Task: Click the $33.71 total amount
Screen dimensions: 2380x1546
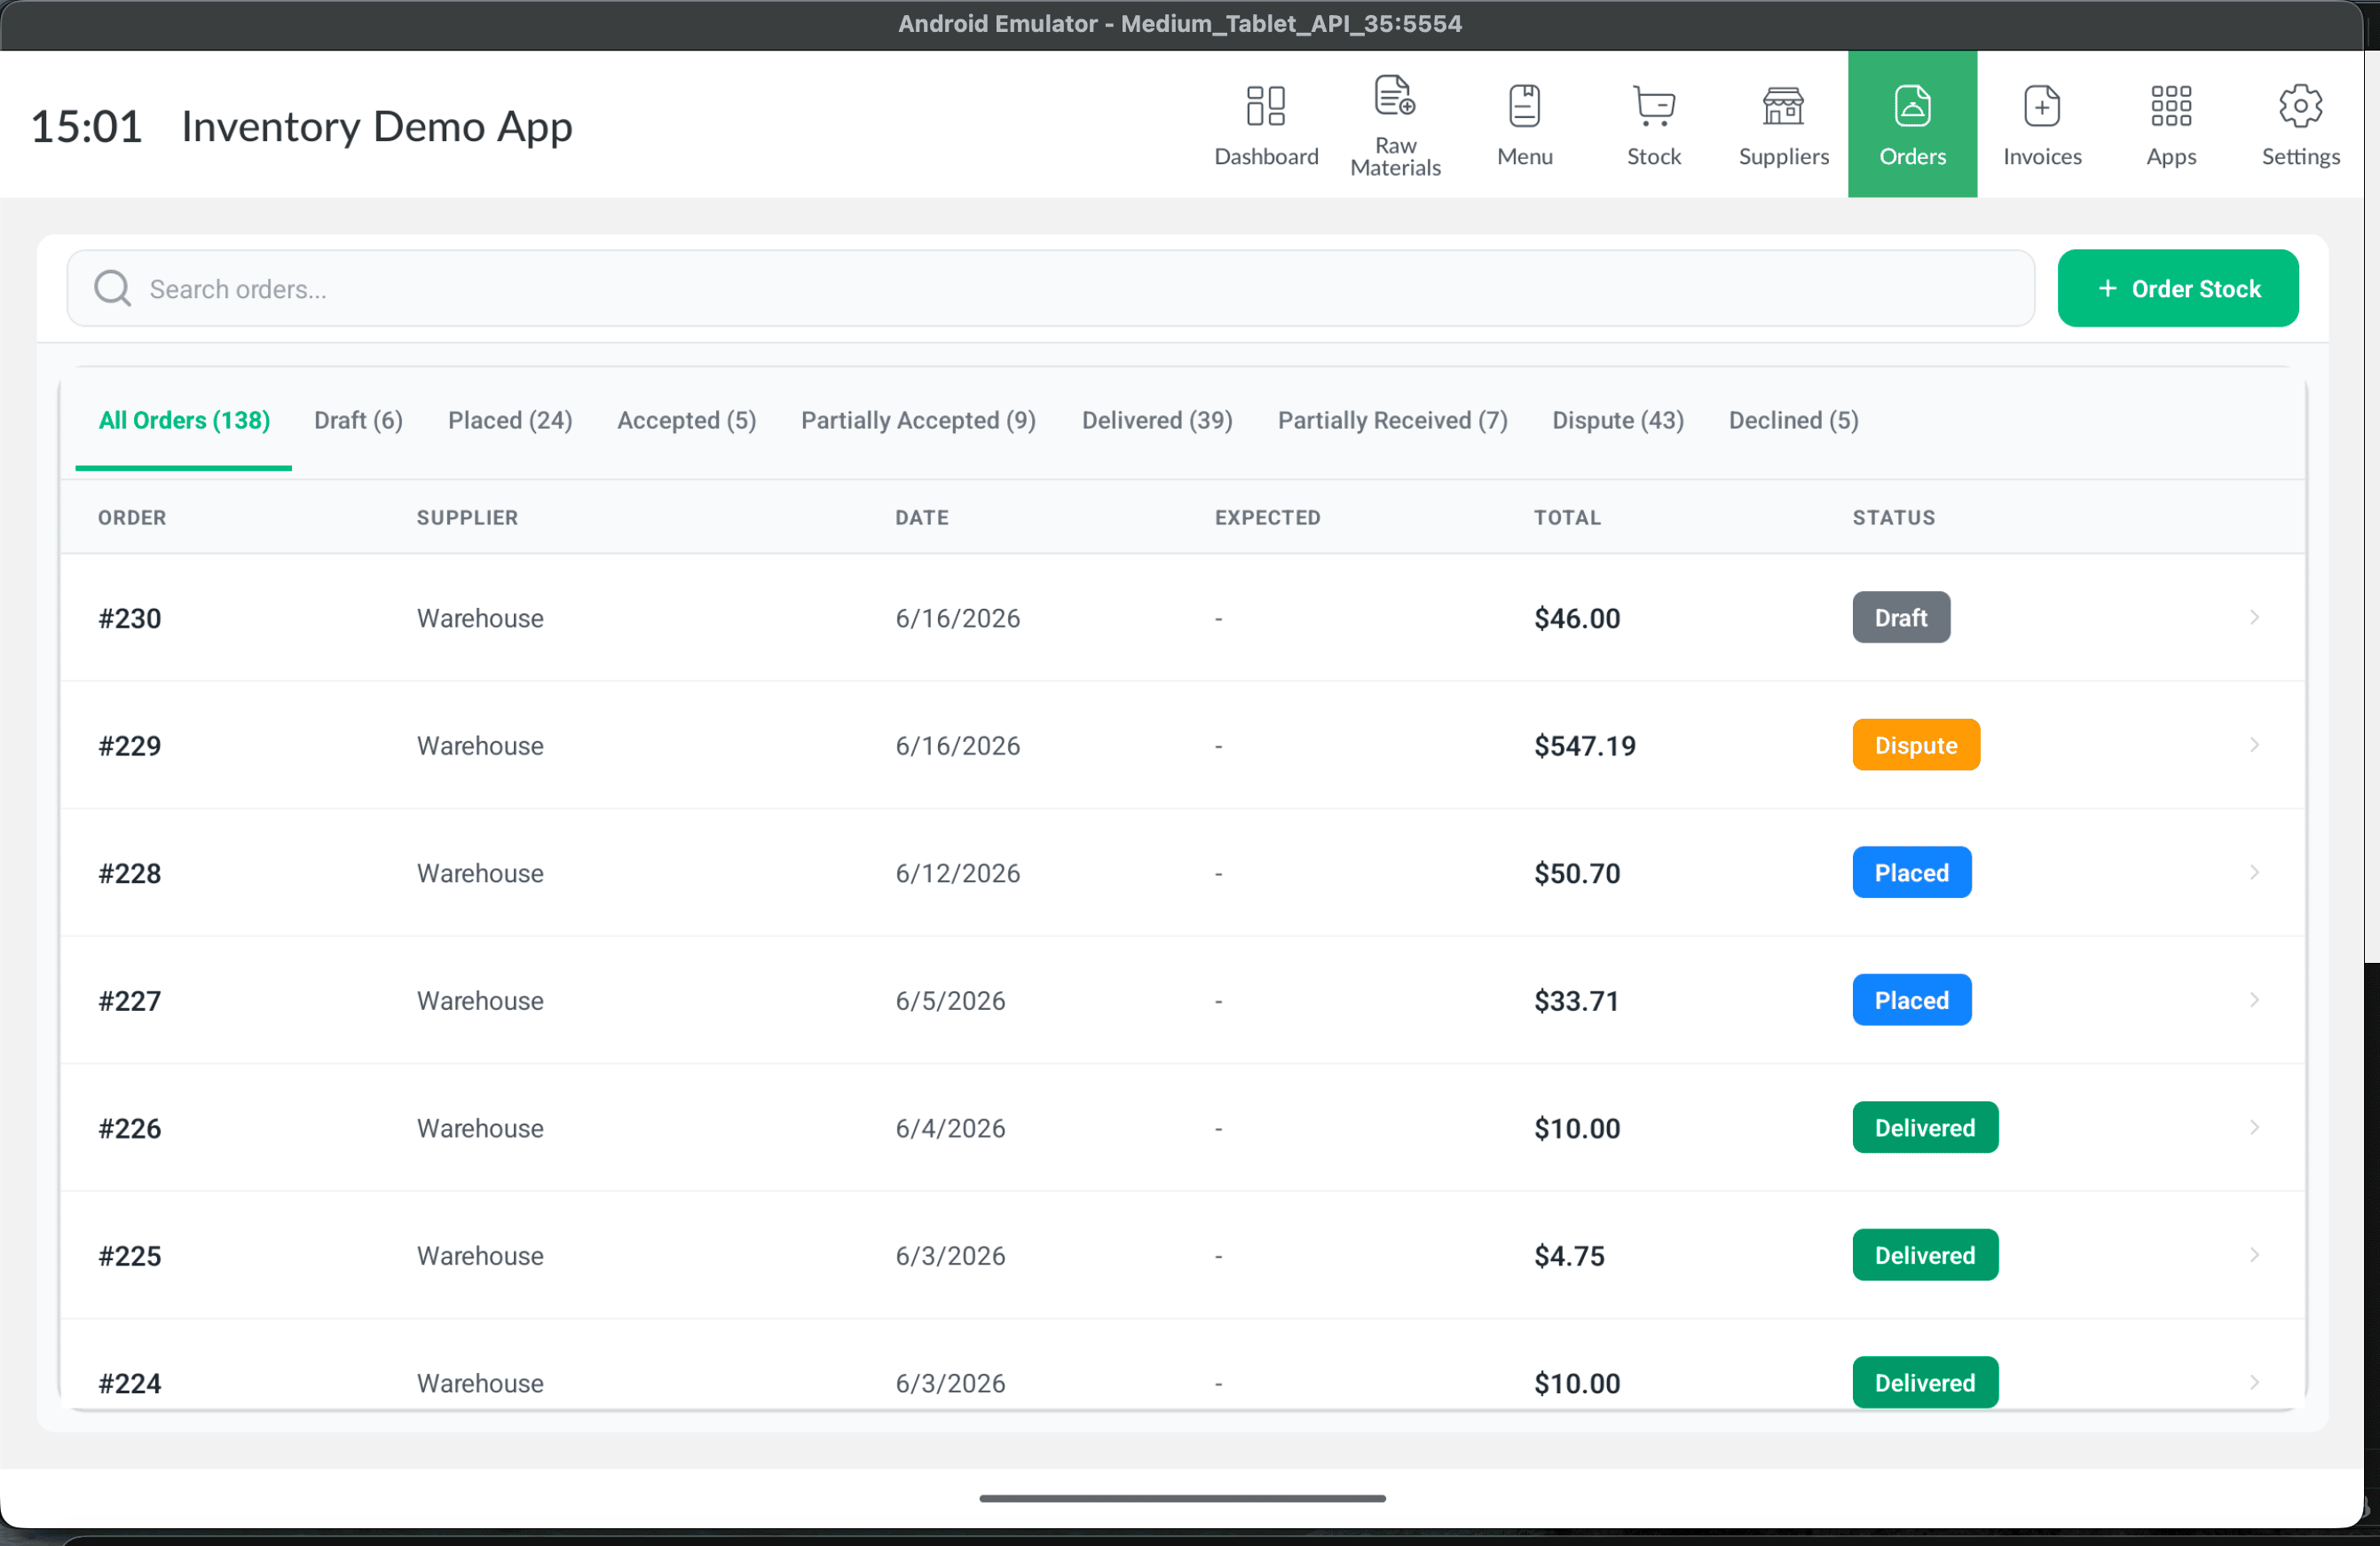Action: pyautogui.click(x=1576, y=1000)
